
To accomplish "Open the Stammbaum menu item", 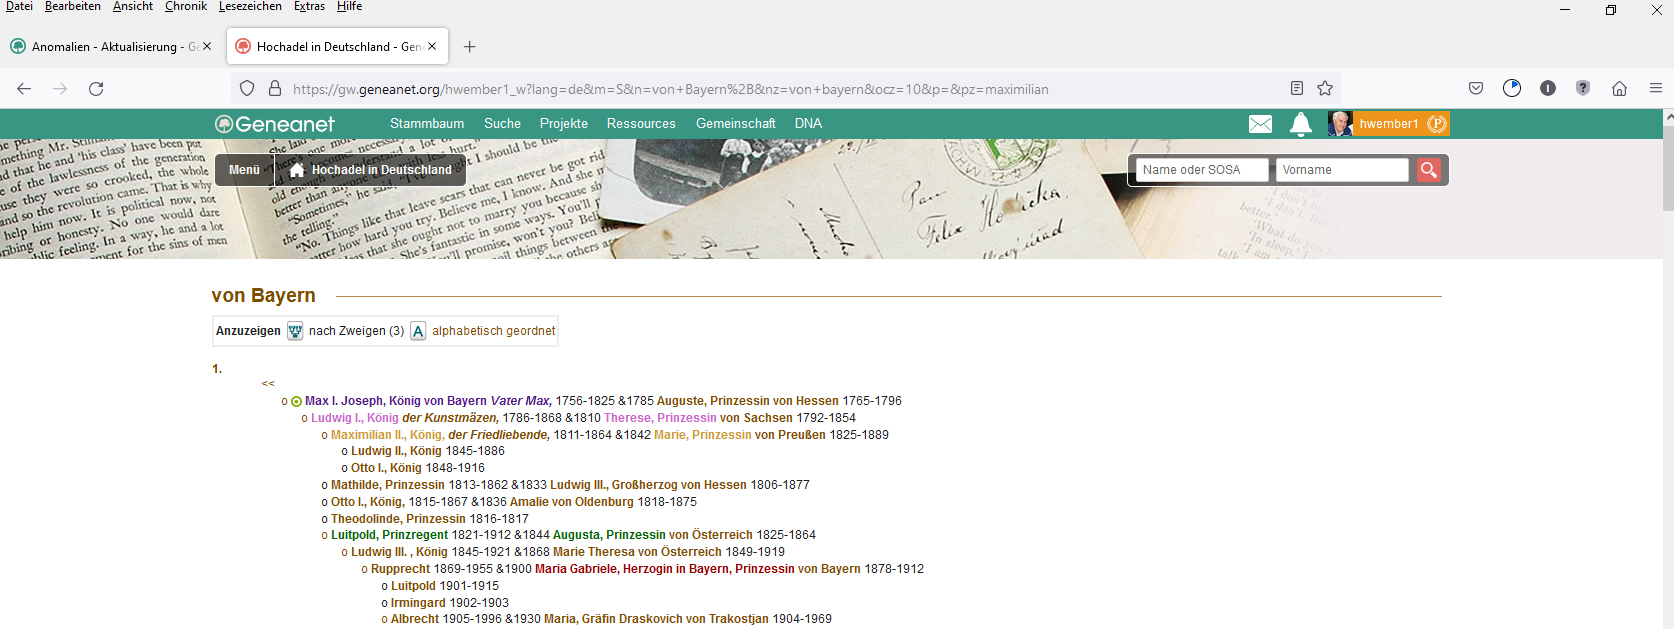I will [x=427, y=124].
